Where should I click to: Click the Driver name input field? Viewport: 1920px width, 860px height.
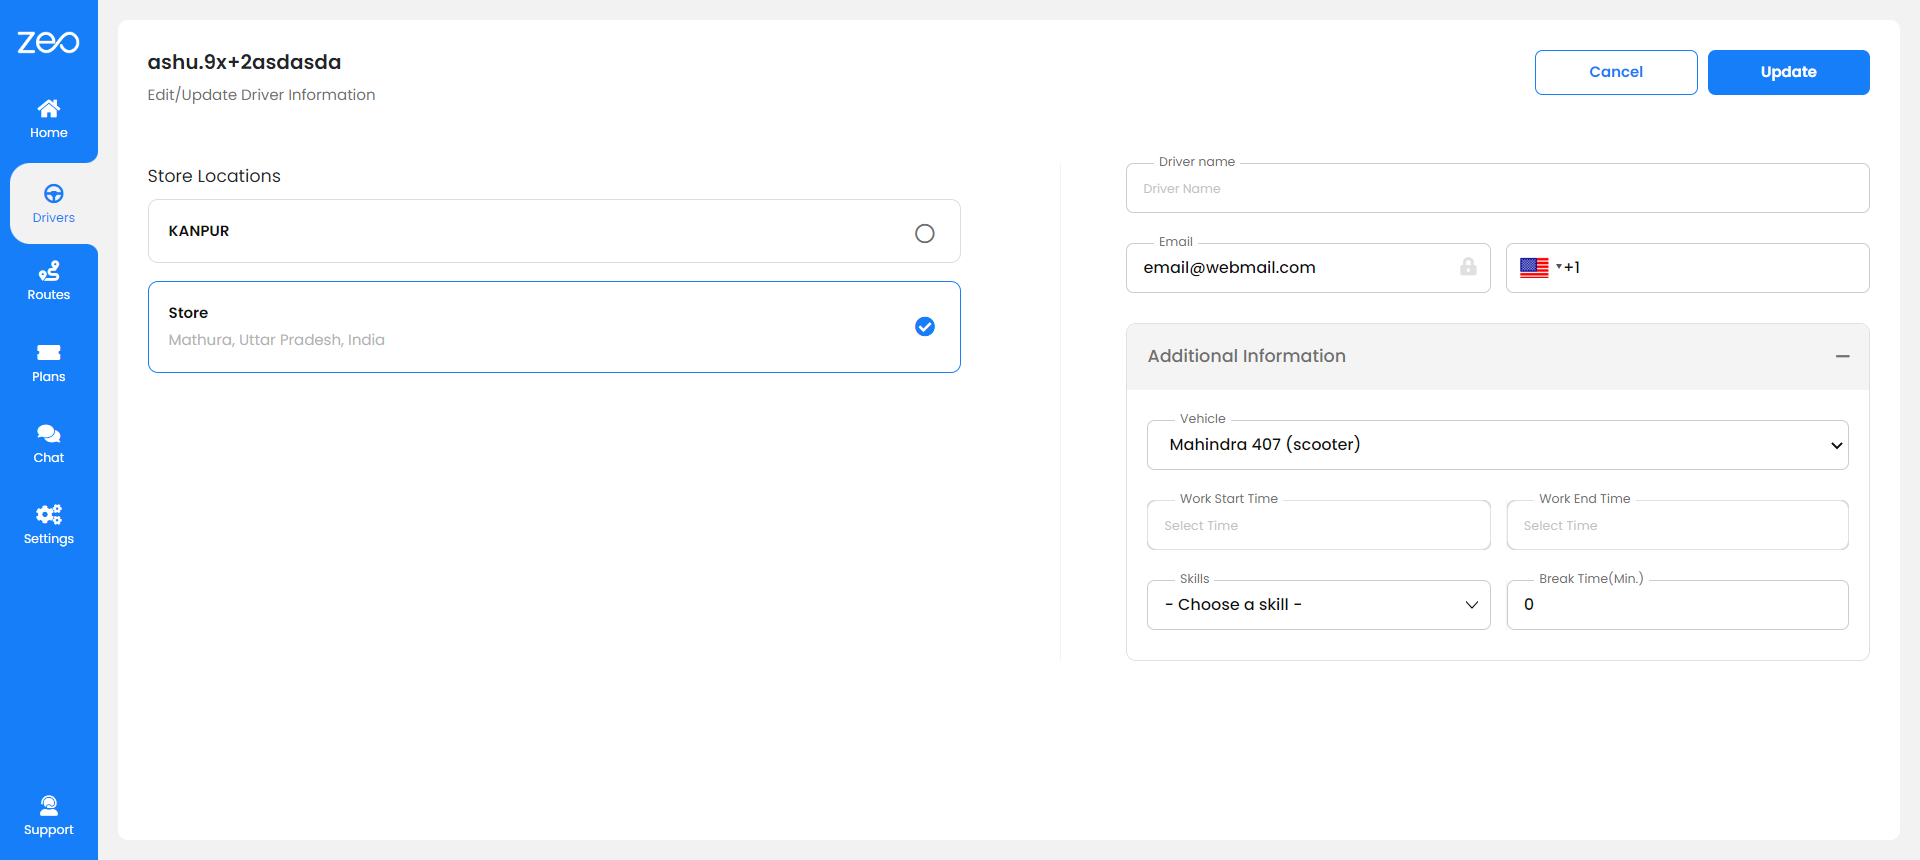(1497, 189)
